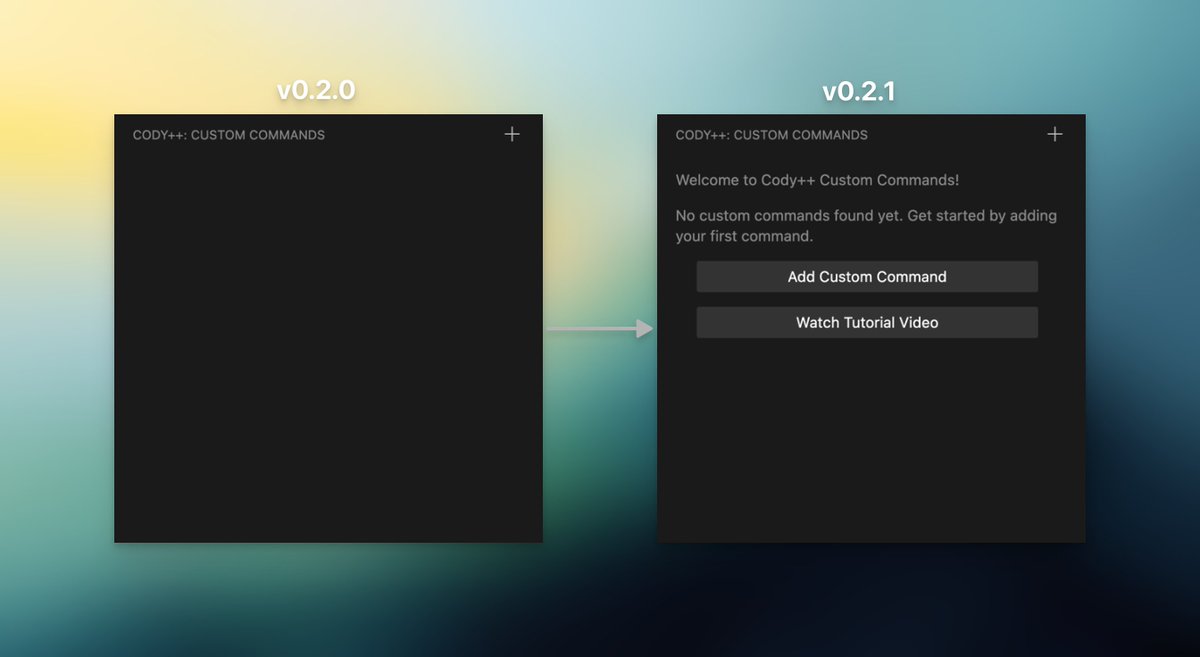This screenshot has width=1200, height=657.
Task: Click the "No custom commands found yet" message
Action: point(866,226)
